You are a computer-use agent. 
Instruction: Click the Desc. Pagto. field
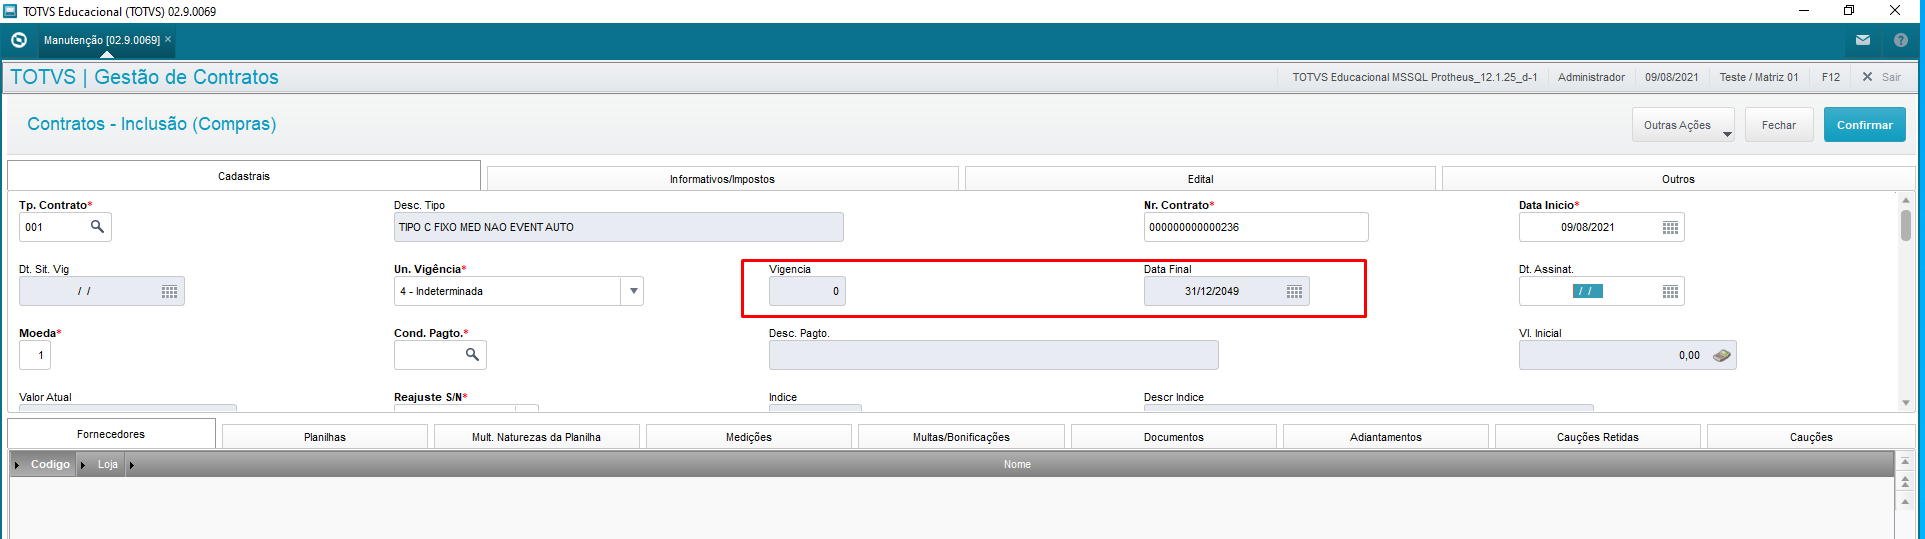click(993, 355)
